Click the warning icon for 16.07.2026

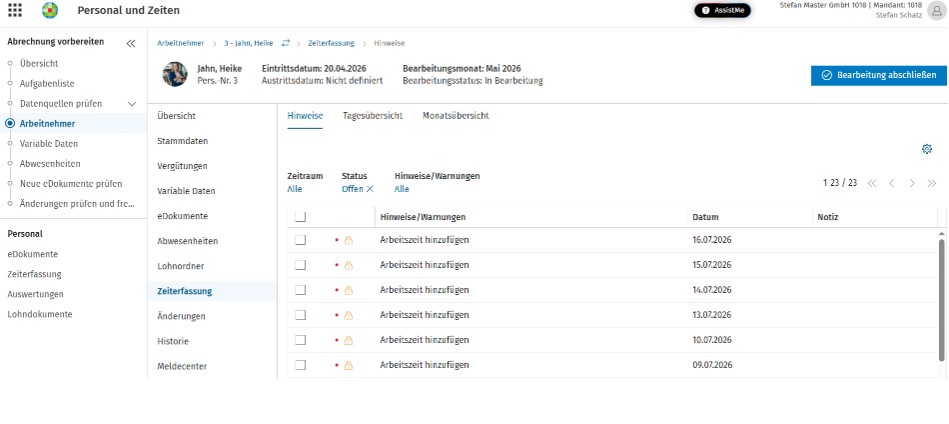348,240
